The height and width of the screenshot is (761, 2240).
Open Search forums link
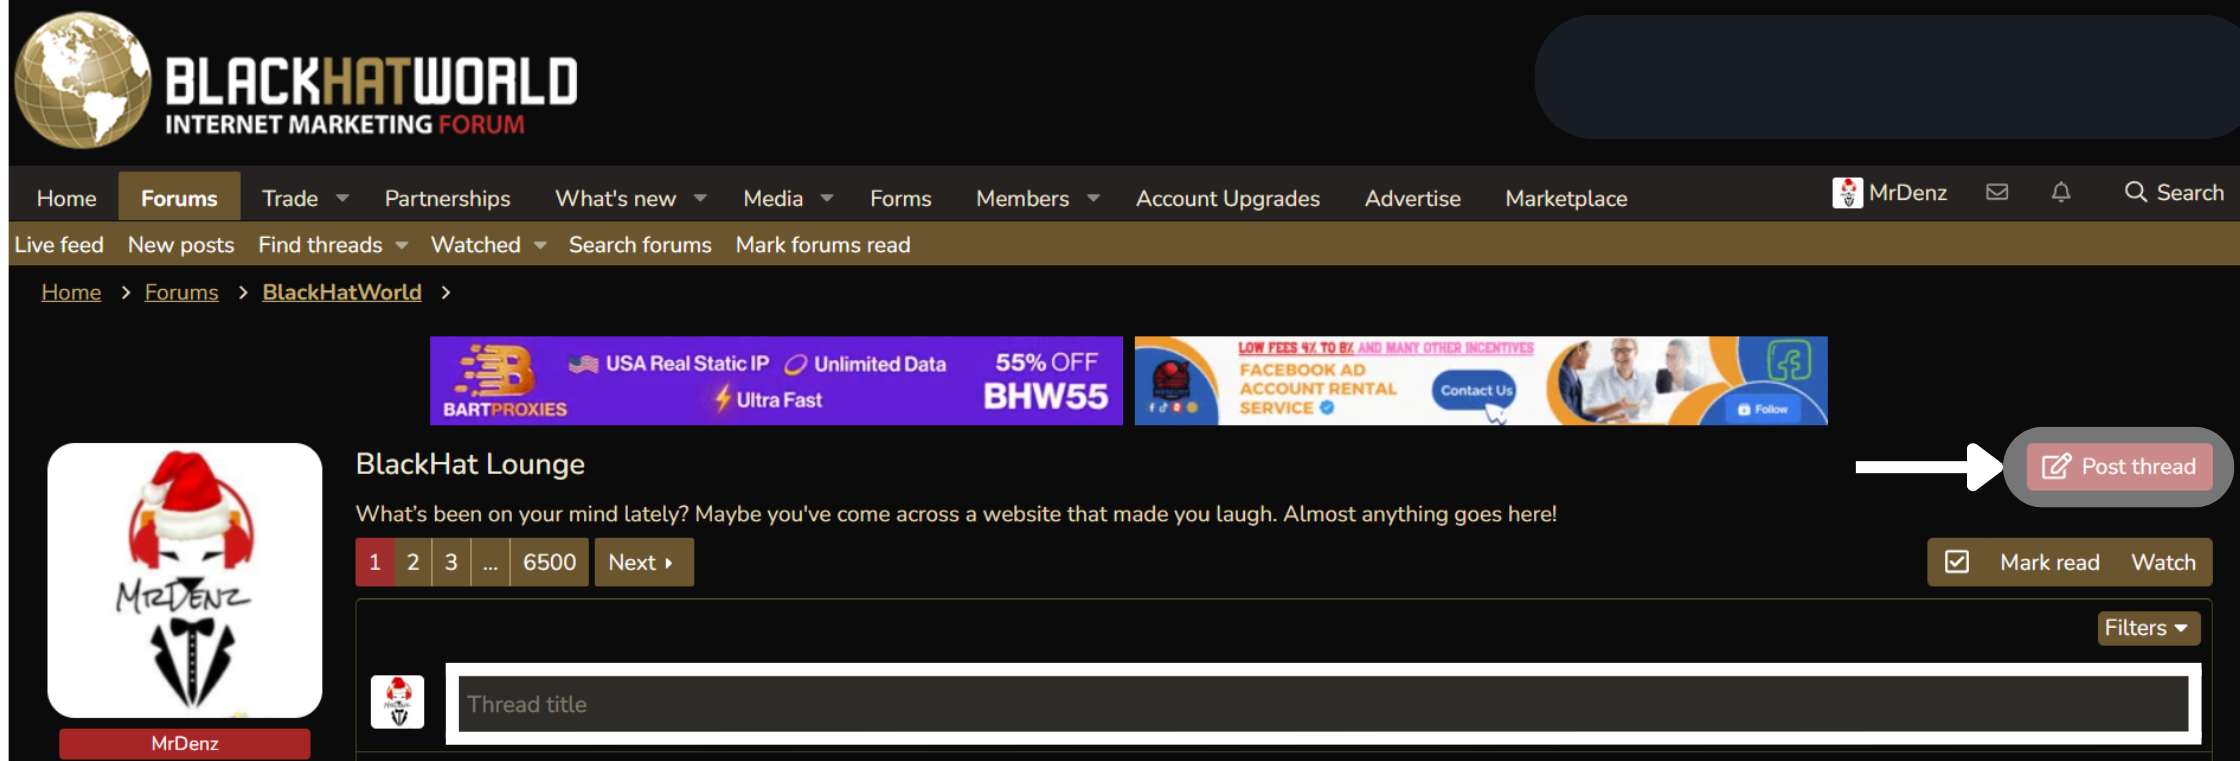(640, 245)
